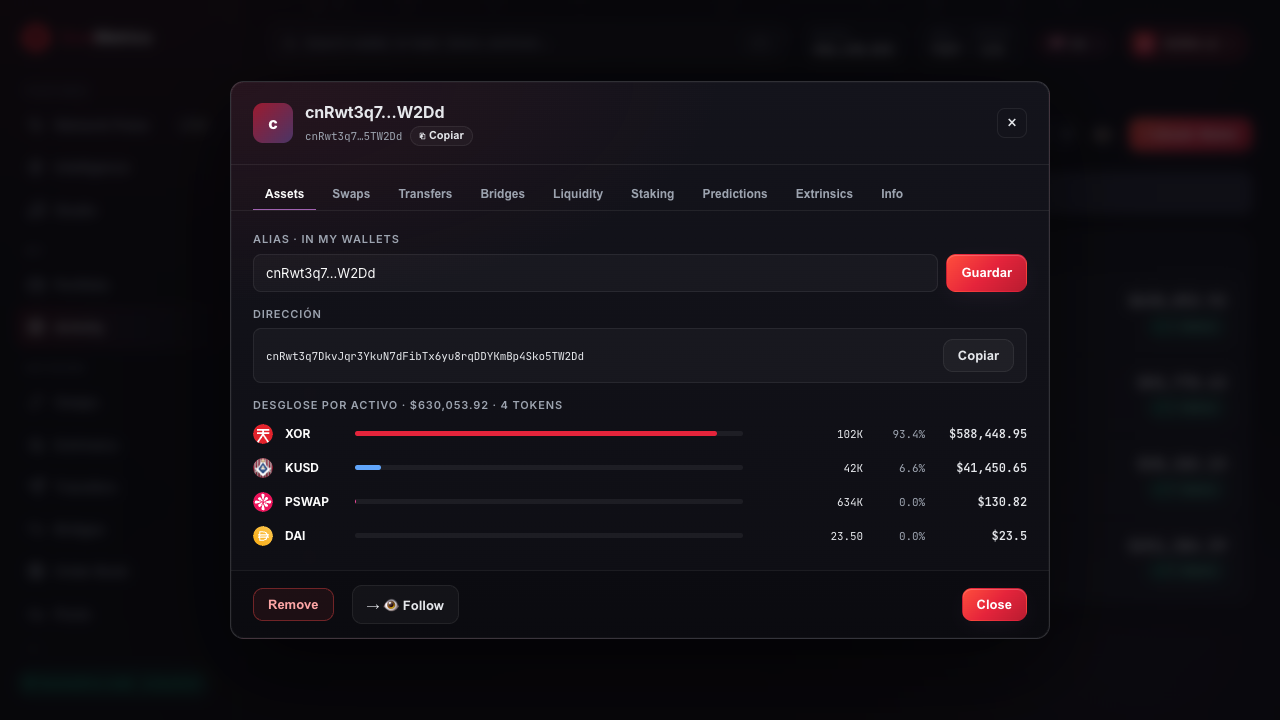The width and height of the screenshot is (1280, 720).
Task: Click the KUSD token icon
Action: click(263, 468)
